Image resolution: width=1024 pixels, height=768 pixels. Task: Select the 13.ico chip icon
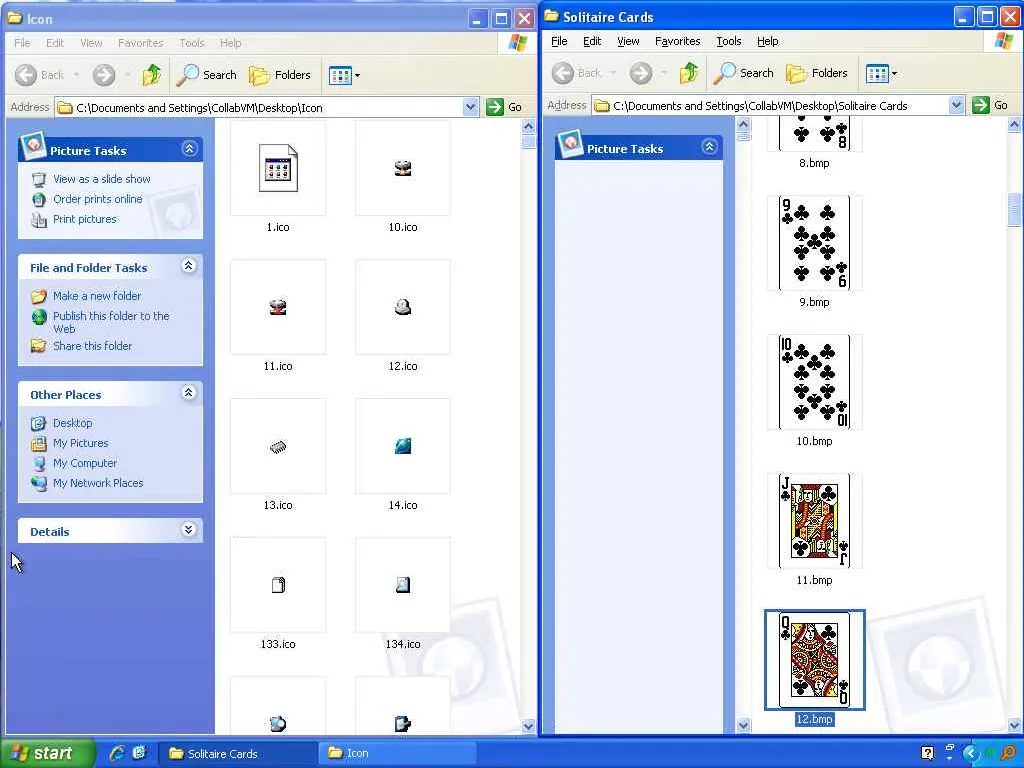[278, 446]
